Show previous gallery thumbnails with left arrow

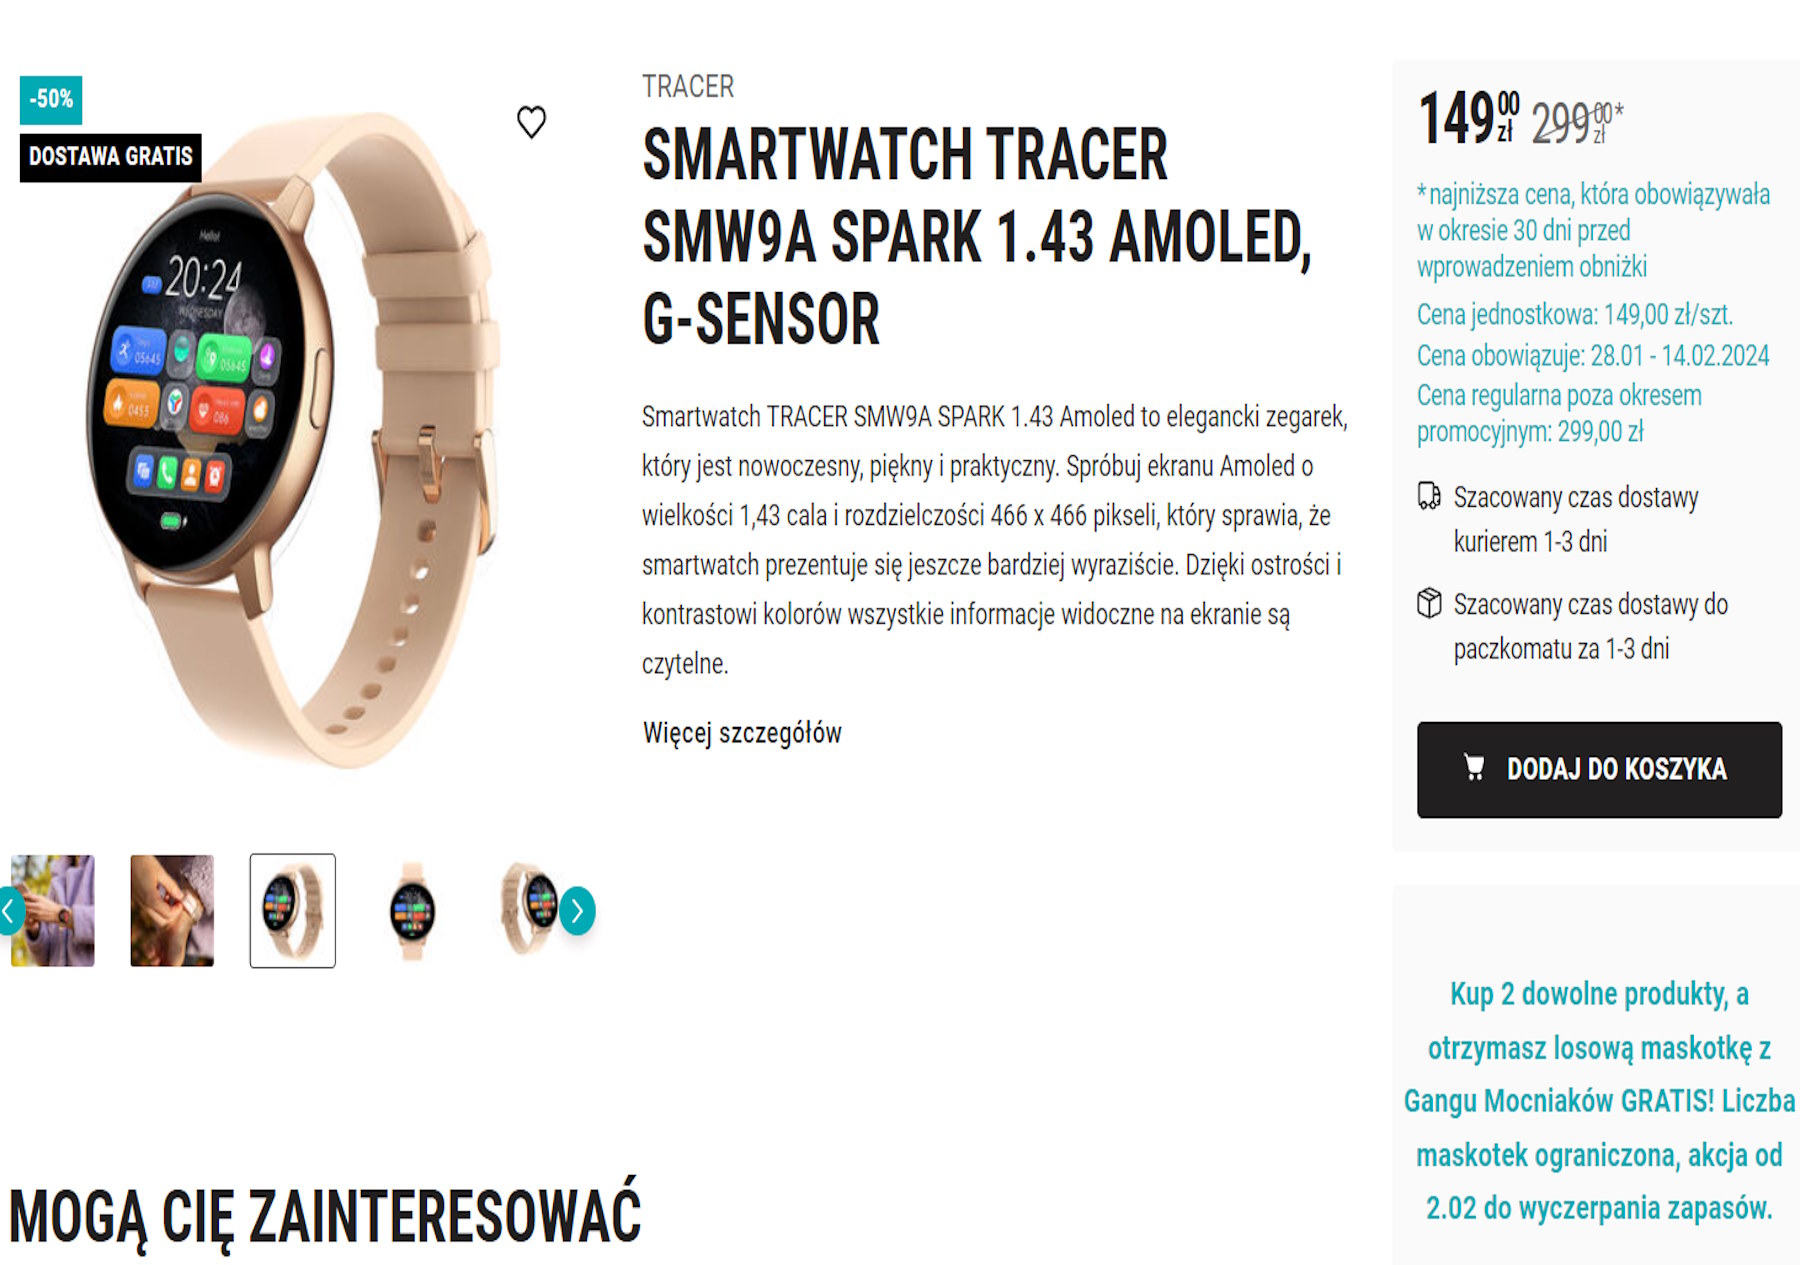9,911
